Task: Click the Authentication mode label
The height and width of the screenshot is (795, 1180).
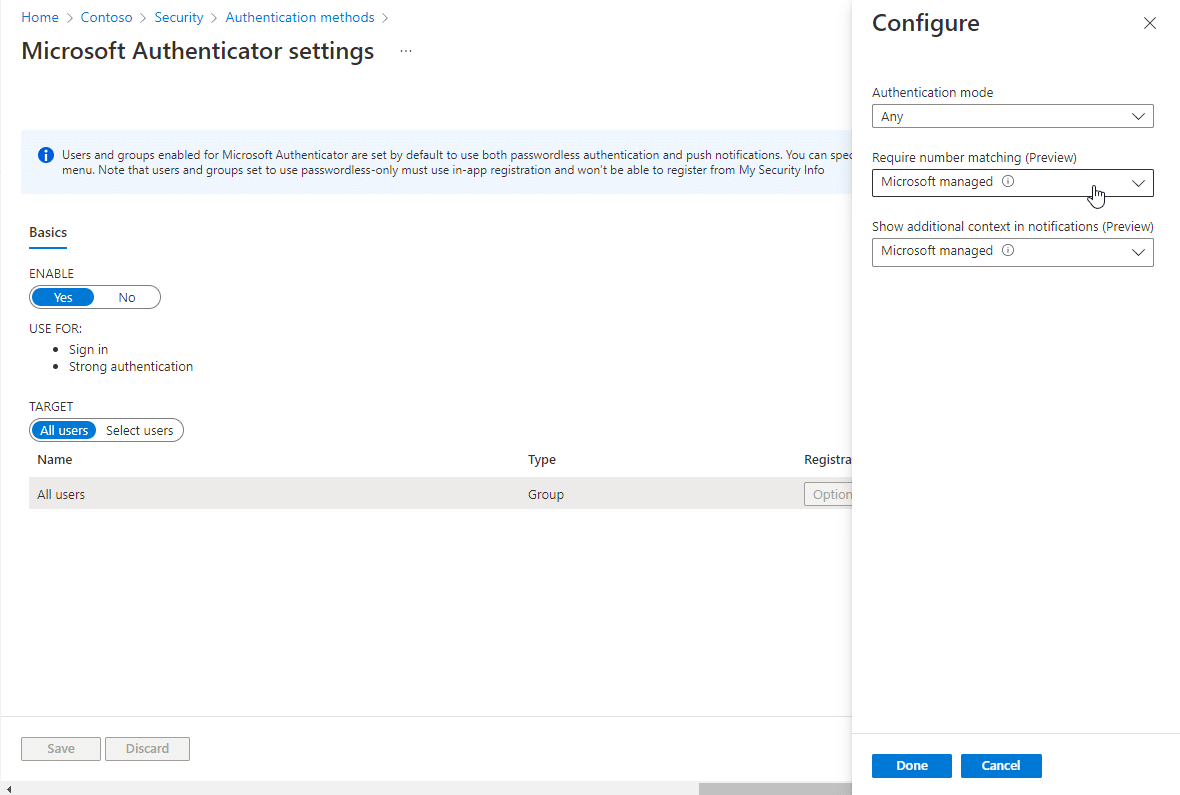Action: [x=932, y=93]
